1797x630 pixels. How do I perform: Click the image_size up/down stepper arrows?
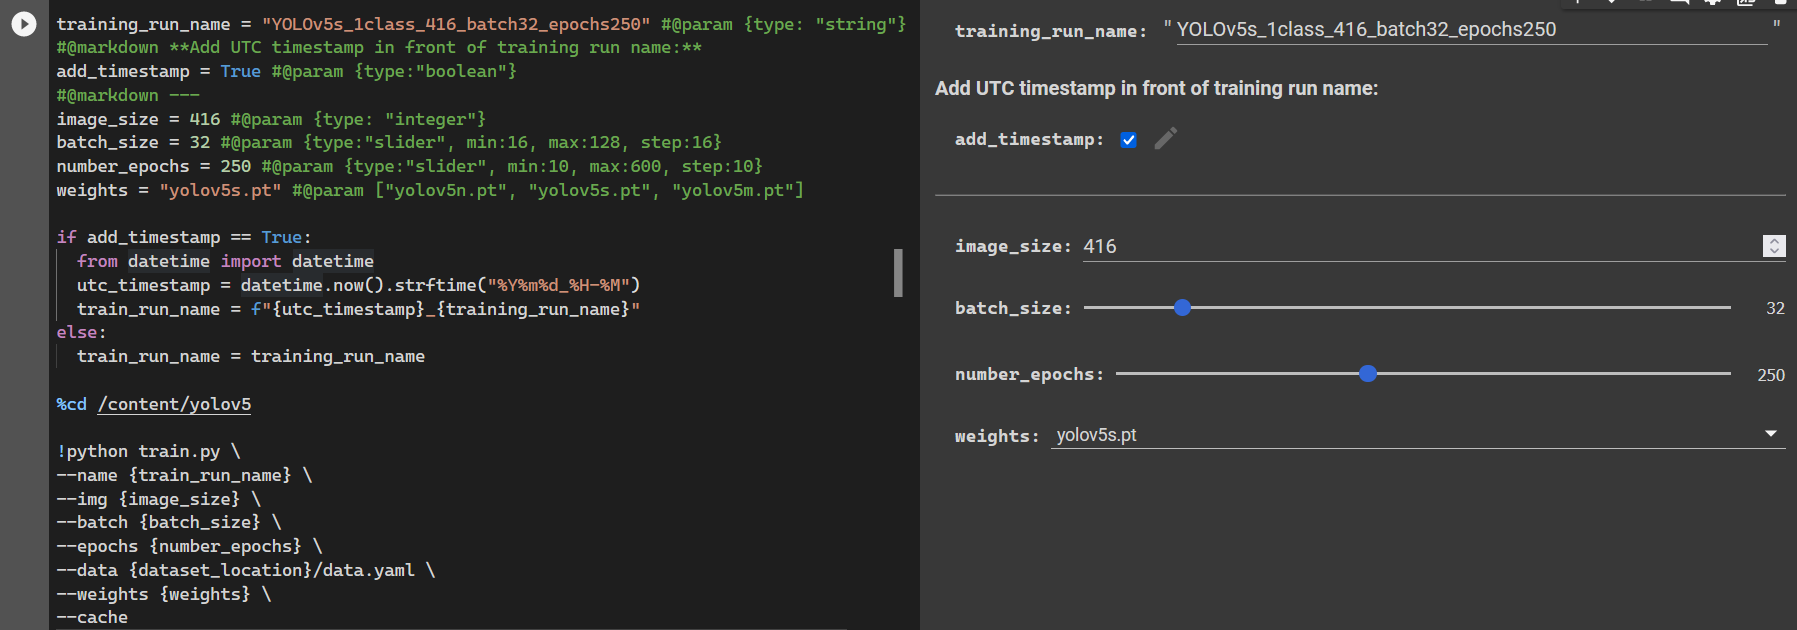point(1773,246)
